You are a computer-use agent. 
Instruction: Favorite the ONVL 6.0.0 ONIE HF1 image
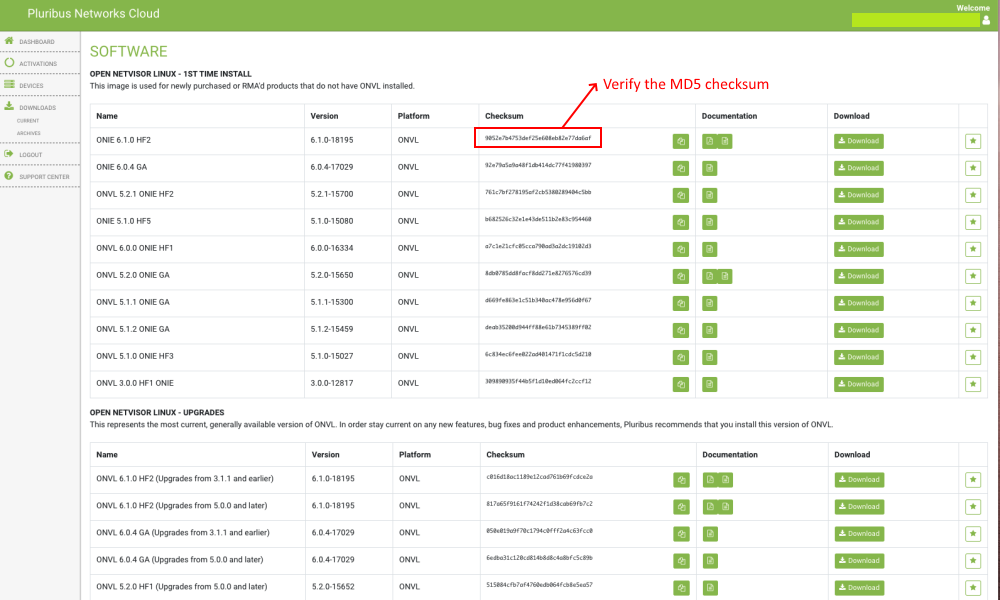tap(973, 249)
